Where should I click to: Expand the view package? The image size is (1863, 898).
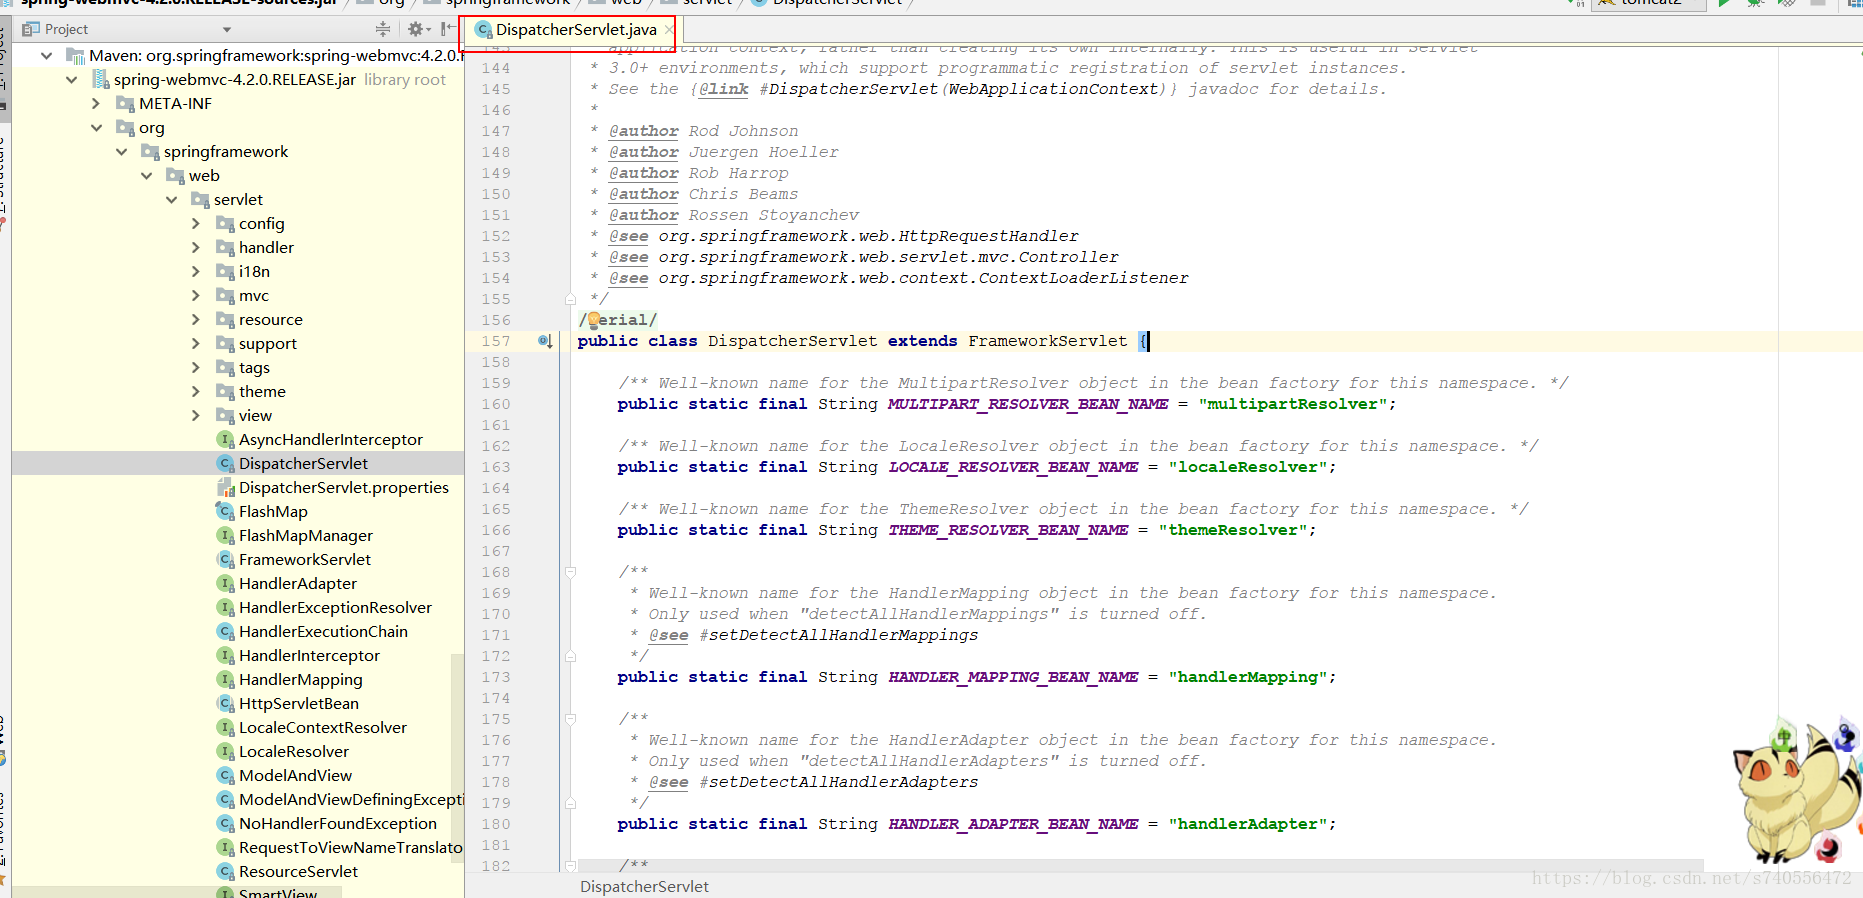coord(196,416)
